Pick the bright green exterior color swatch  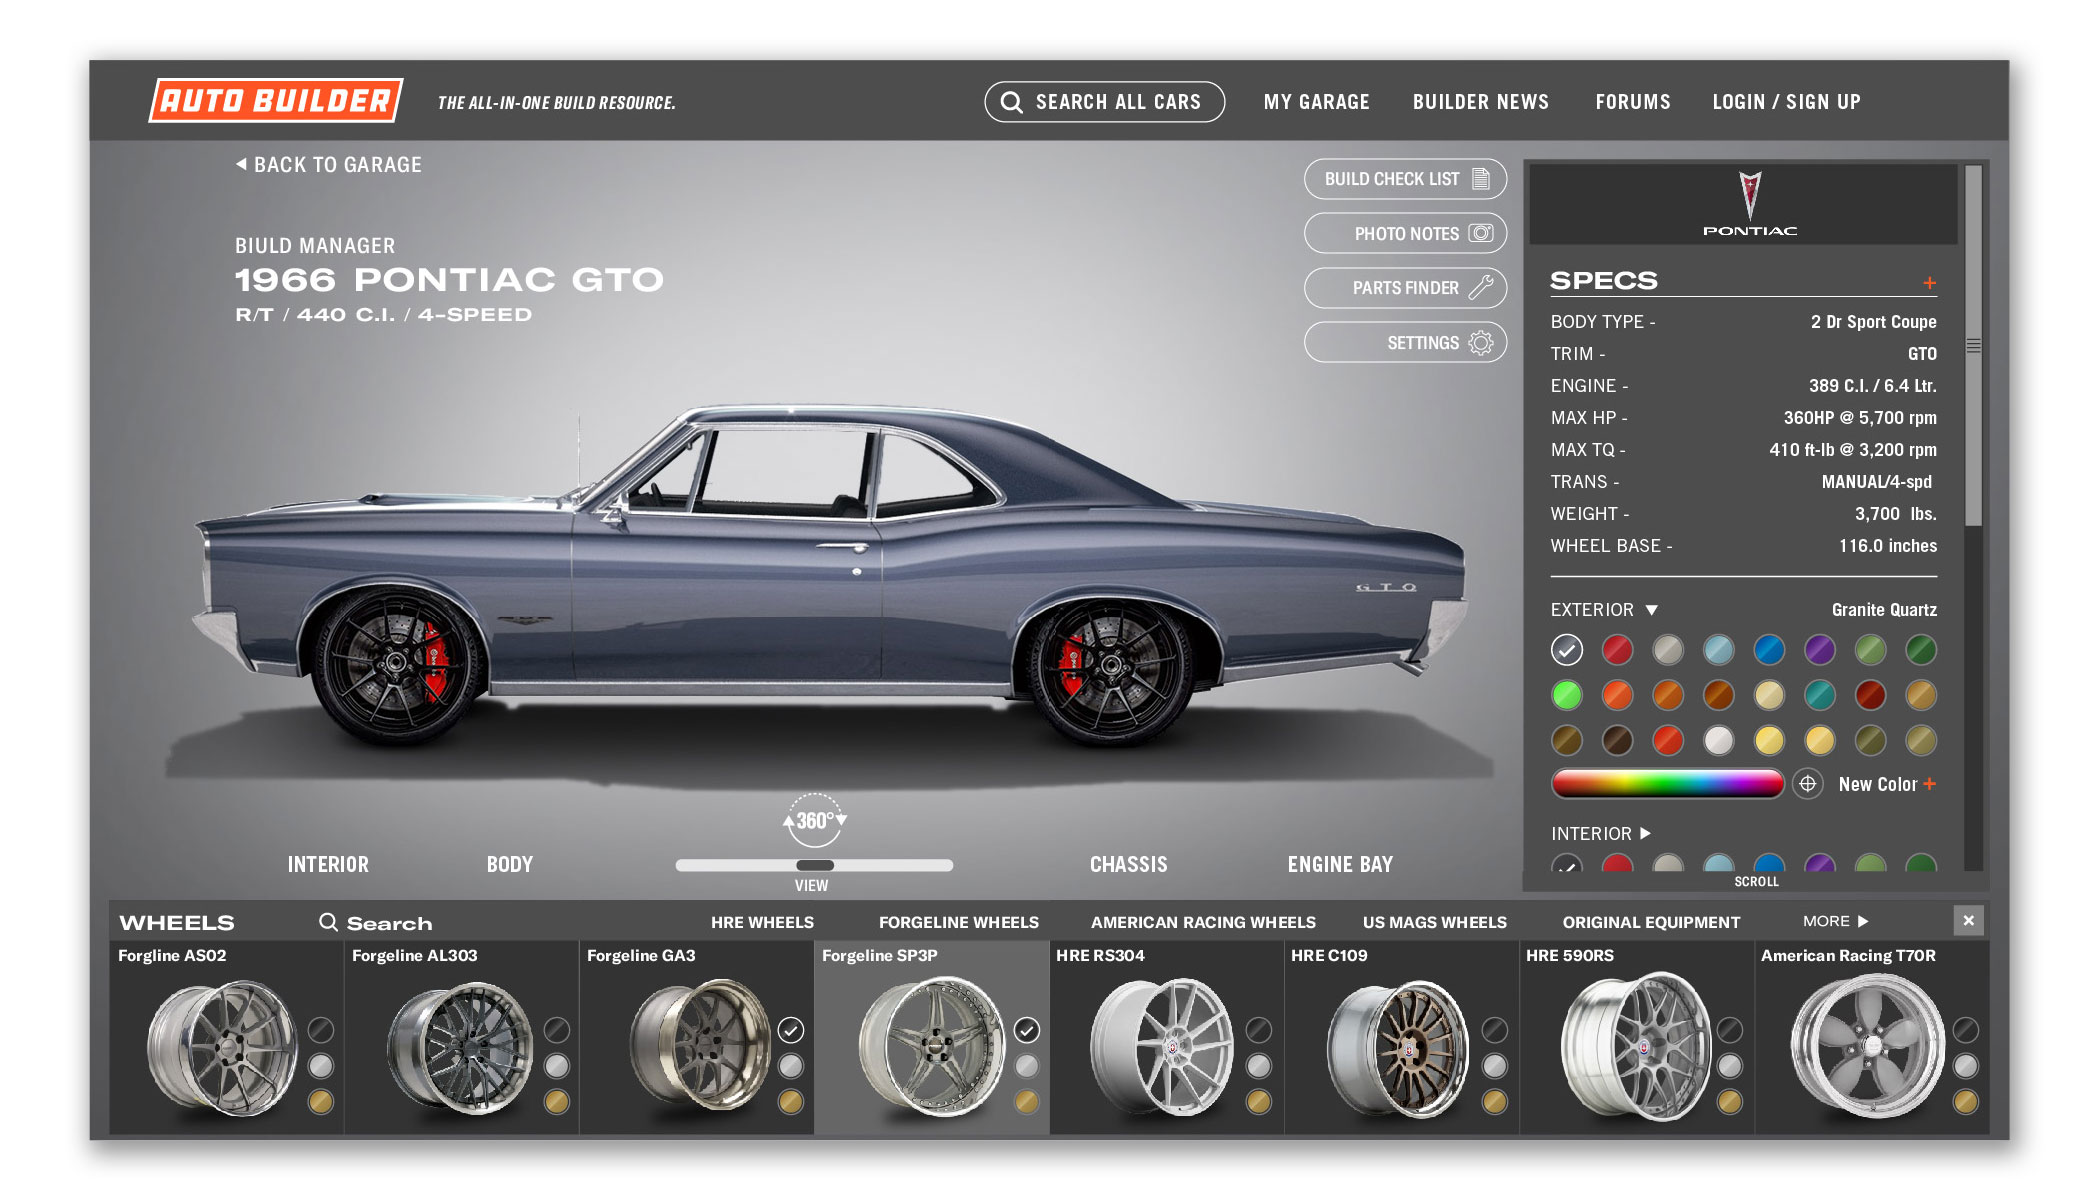point(1567,694)
